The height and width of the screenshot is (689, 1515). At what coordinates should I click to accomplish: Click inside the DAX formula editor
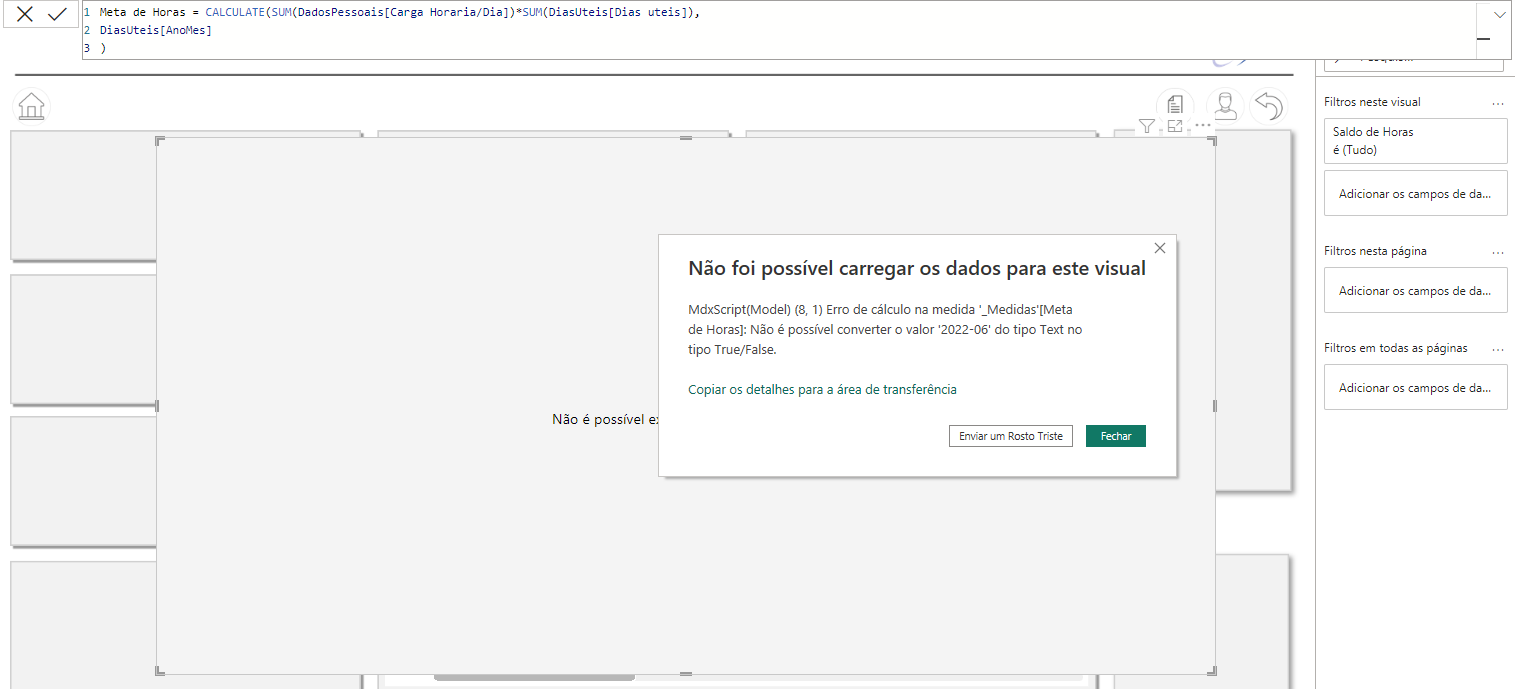[x=780, y=30]
